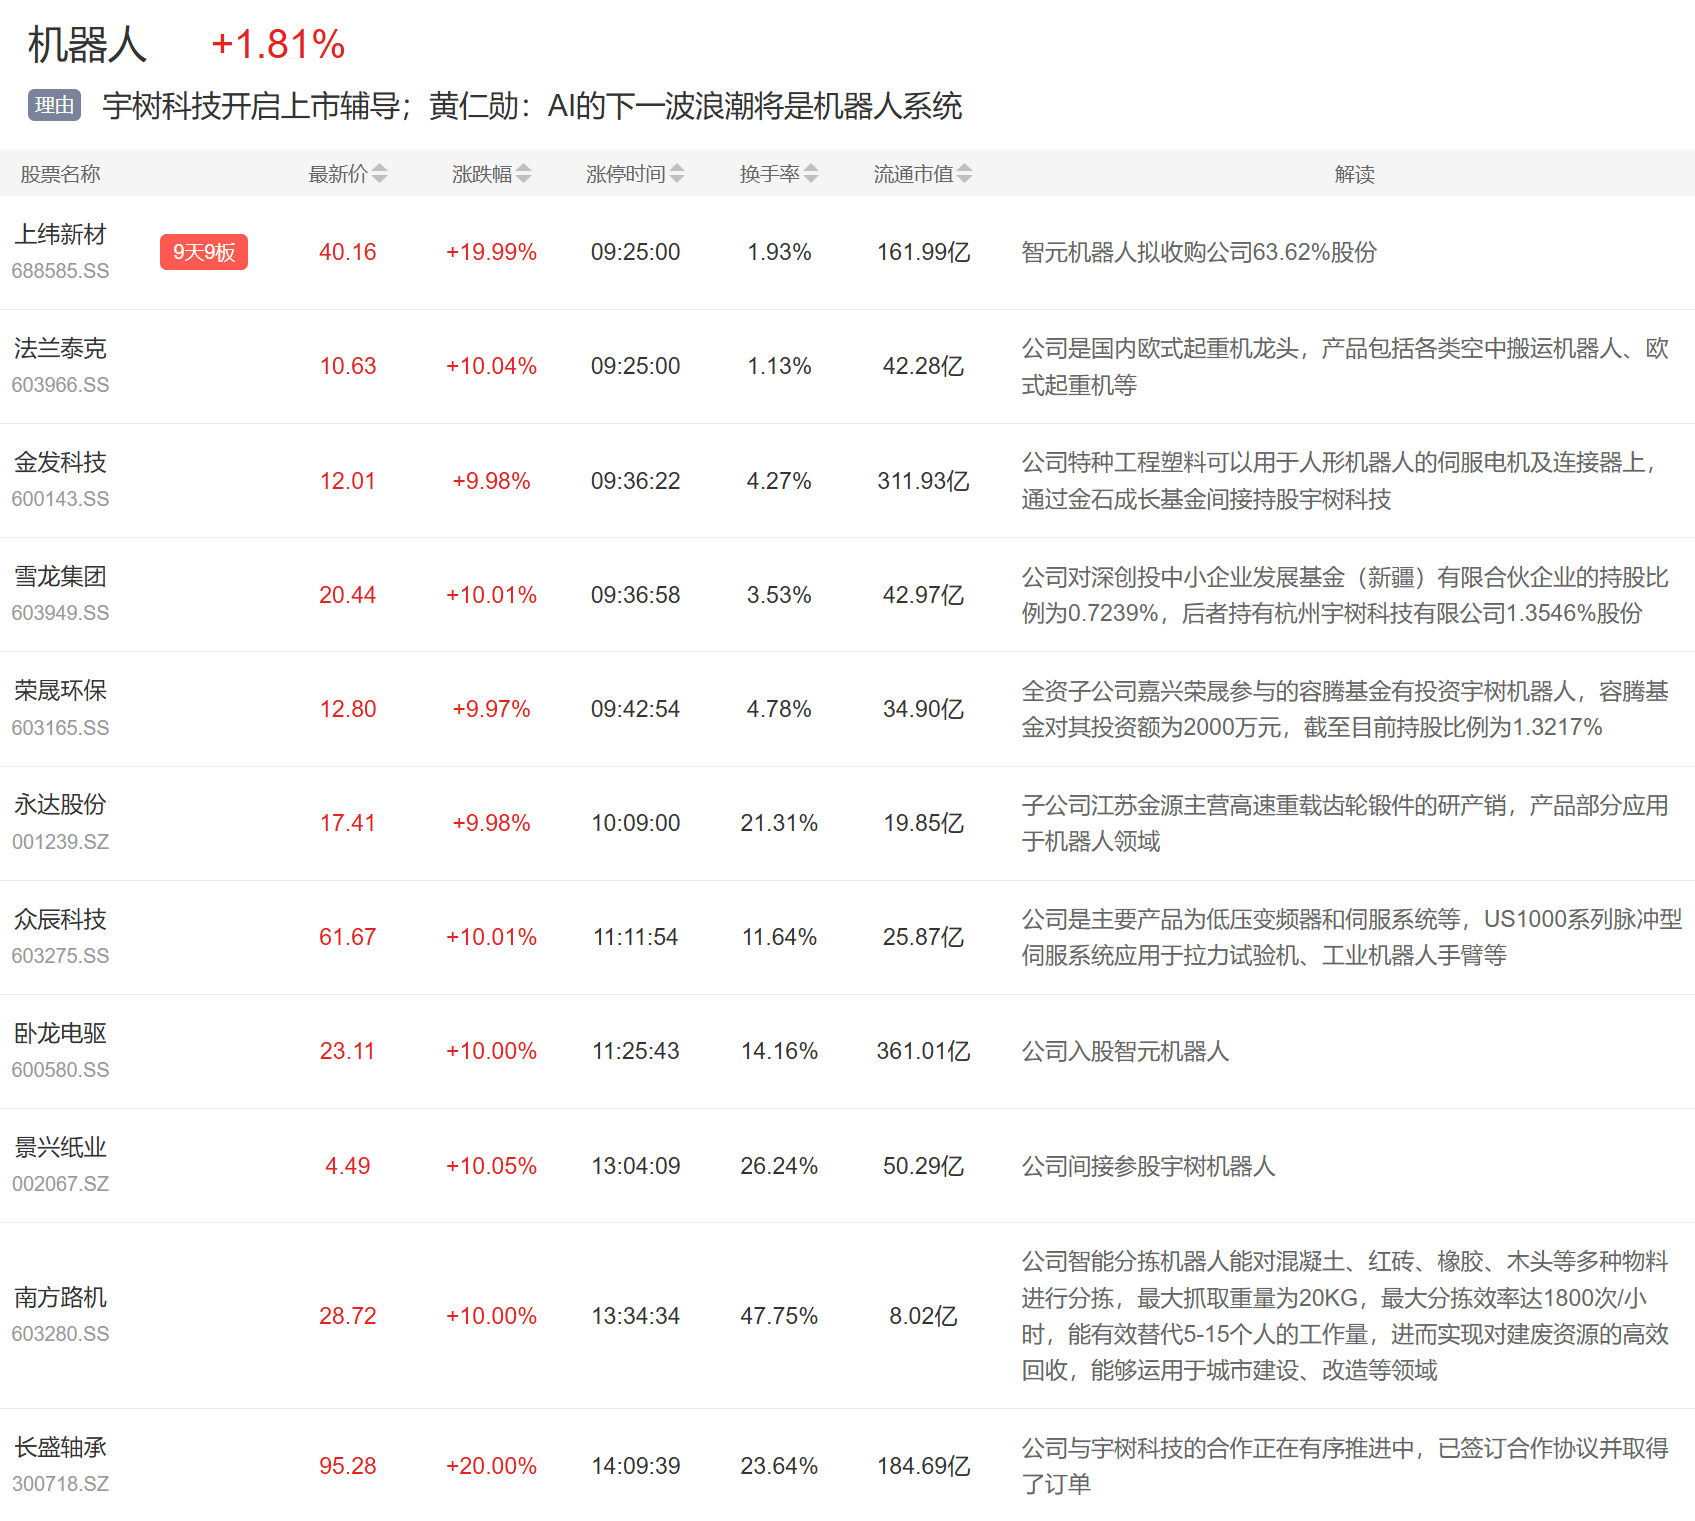Click the 理由 tag badge
1695x1521 pixels.
tap(54, 105)
